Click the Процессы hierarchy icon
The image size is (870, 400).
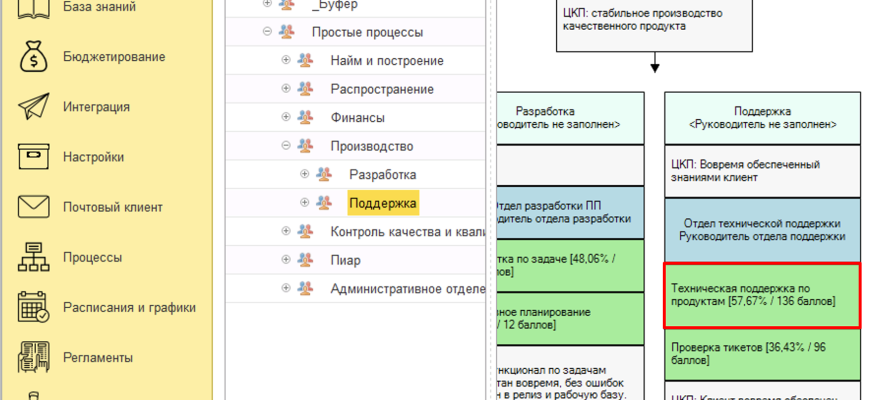pyautogui.click(x=34, y=257)
